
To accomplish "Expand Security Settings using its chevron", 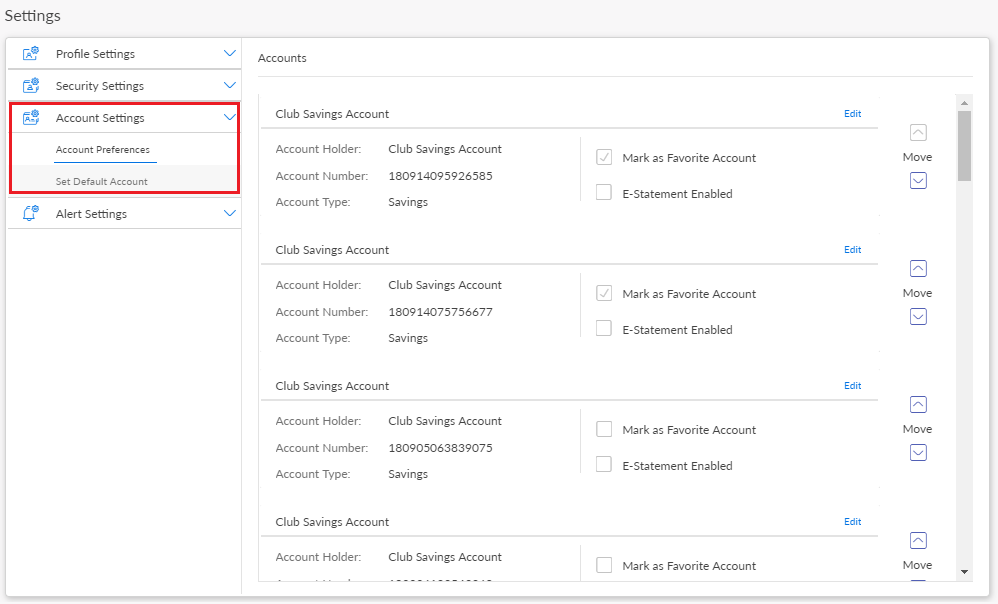I will (x=230, y=86).
